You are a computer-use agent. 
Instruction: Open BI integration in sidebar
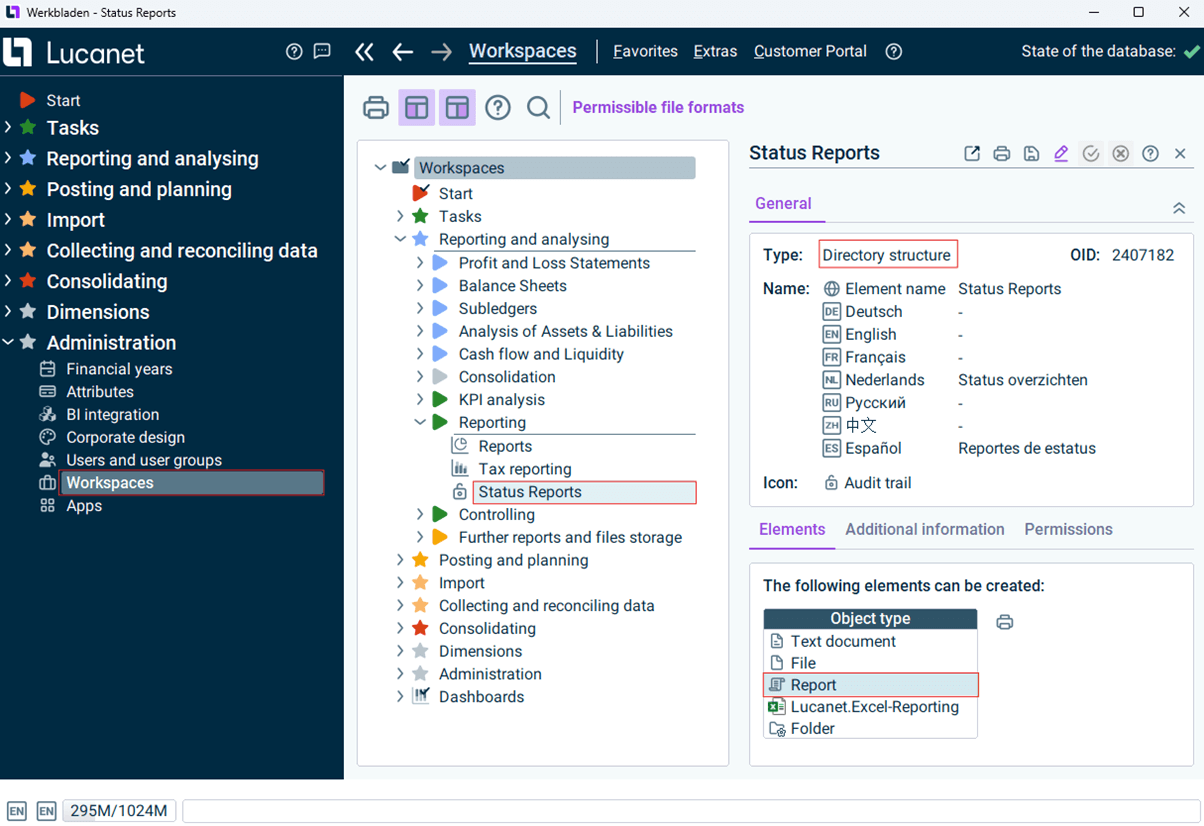(x=112, y=415)
